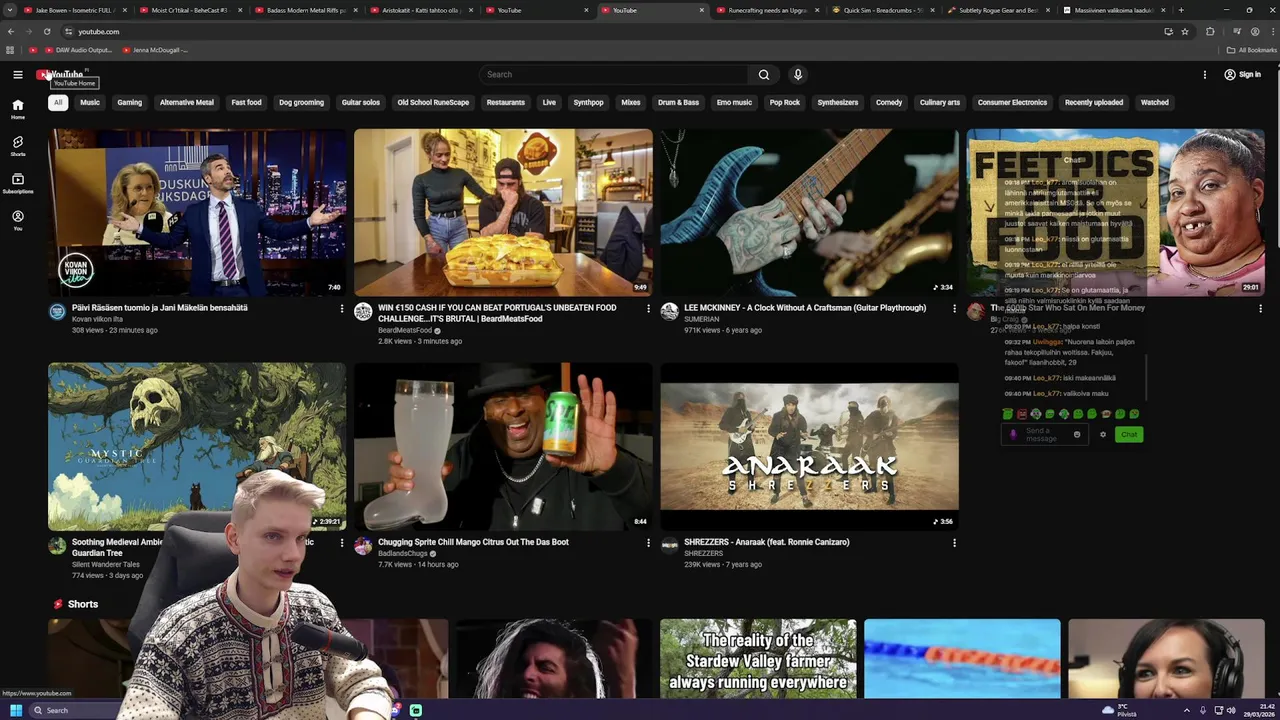Open options for 600lb Star video
This screenshot has width=1280, height=720.
pos(1260,308)
